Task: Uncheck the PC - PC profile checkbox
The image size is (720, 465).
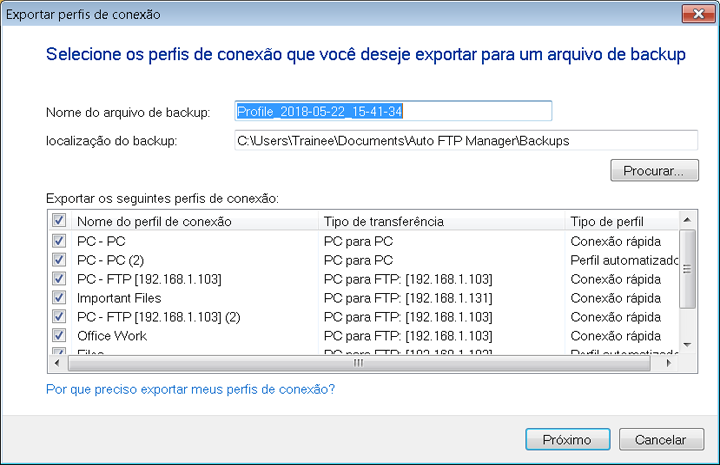Action: click(59, 241)
